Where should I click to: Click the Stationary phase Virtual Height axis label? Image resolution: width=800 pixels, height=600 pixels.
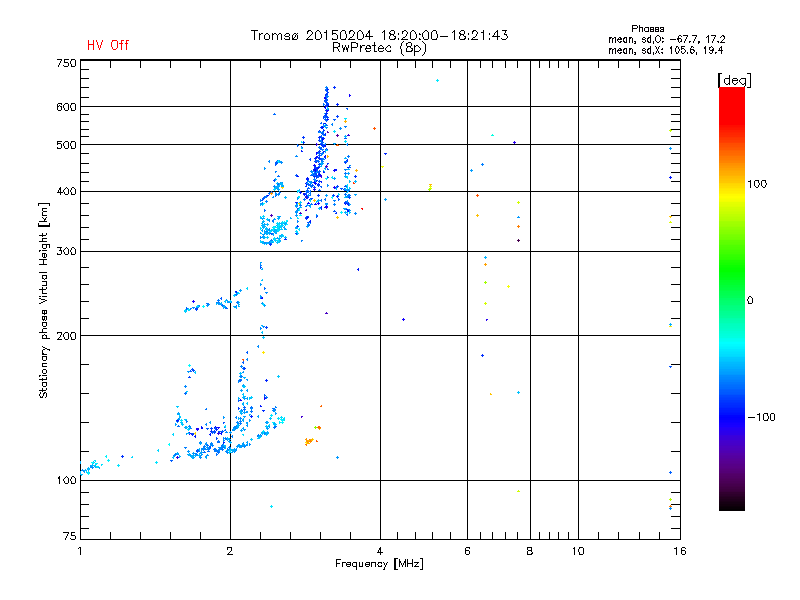[x=44, y=300]
